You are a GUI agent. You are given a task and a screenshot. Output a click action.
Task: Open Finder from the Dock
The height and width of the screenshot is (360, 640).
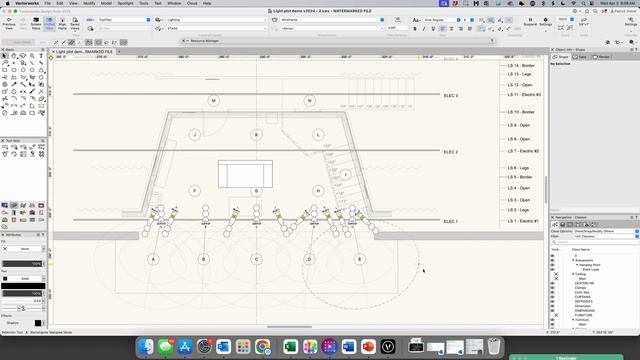[x=146, y=347]
